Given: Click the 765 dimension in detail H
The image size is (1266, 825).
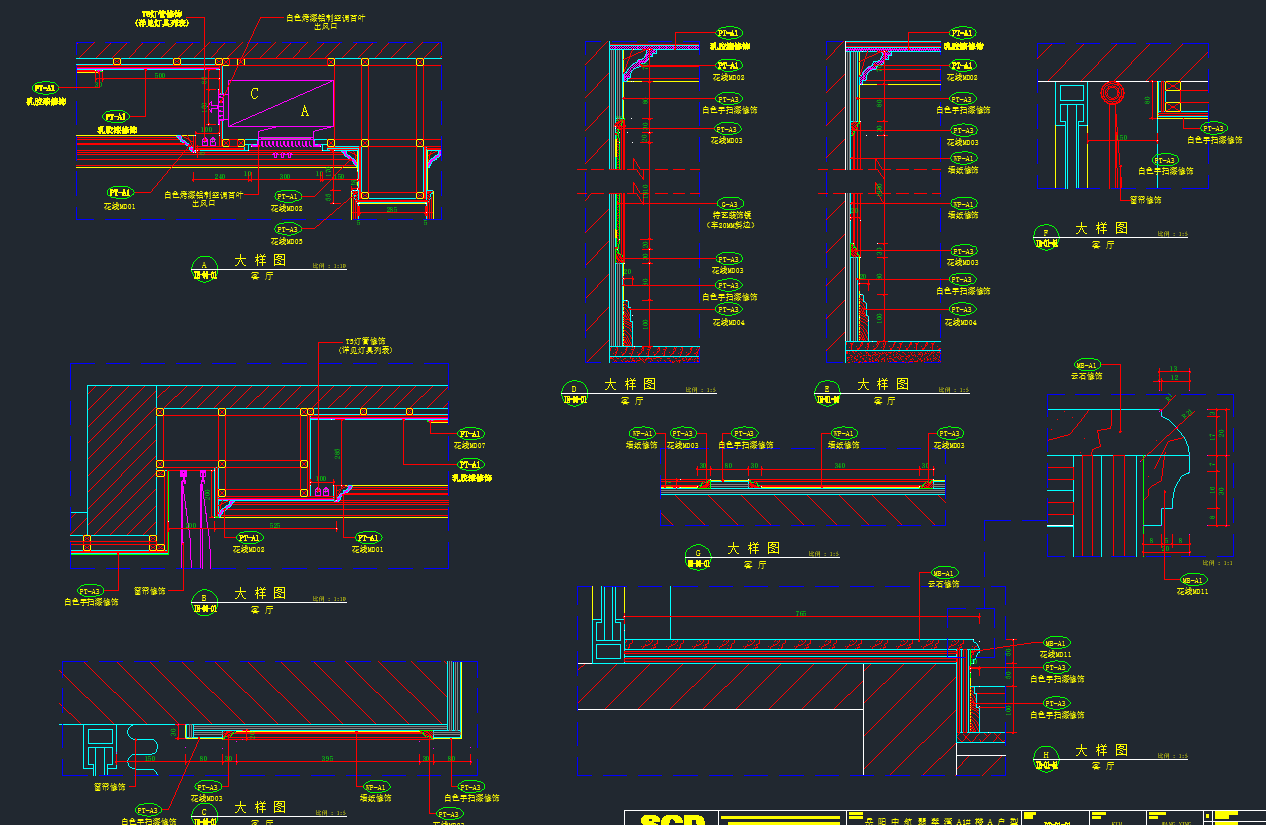Looking at the screenshot, I should (x=800, y=613).
